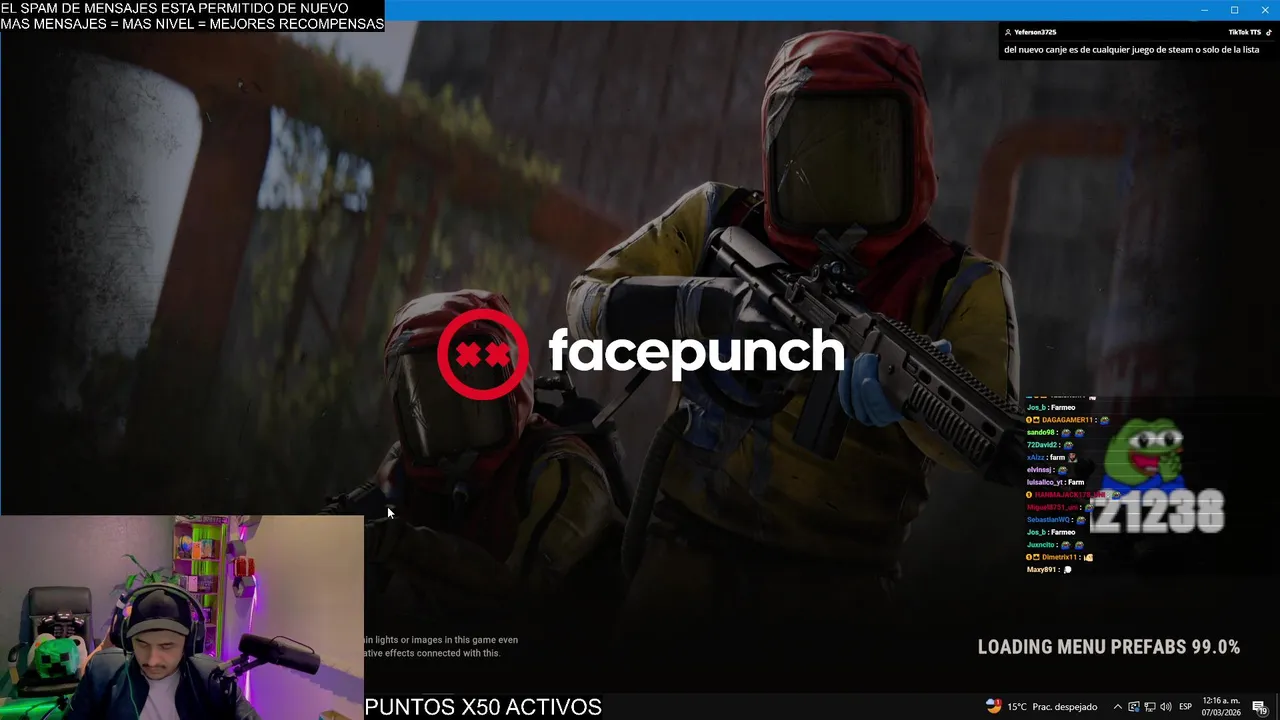Click the TikTok TTS label

click(x=1245, y=32)
